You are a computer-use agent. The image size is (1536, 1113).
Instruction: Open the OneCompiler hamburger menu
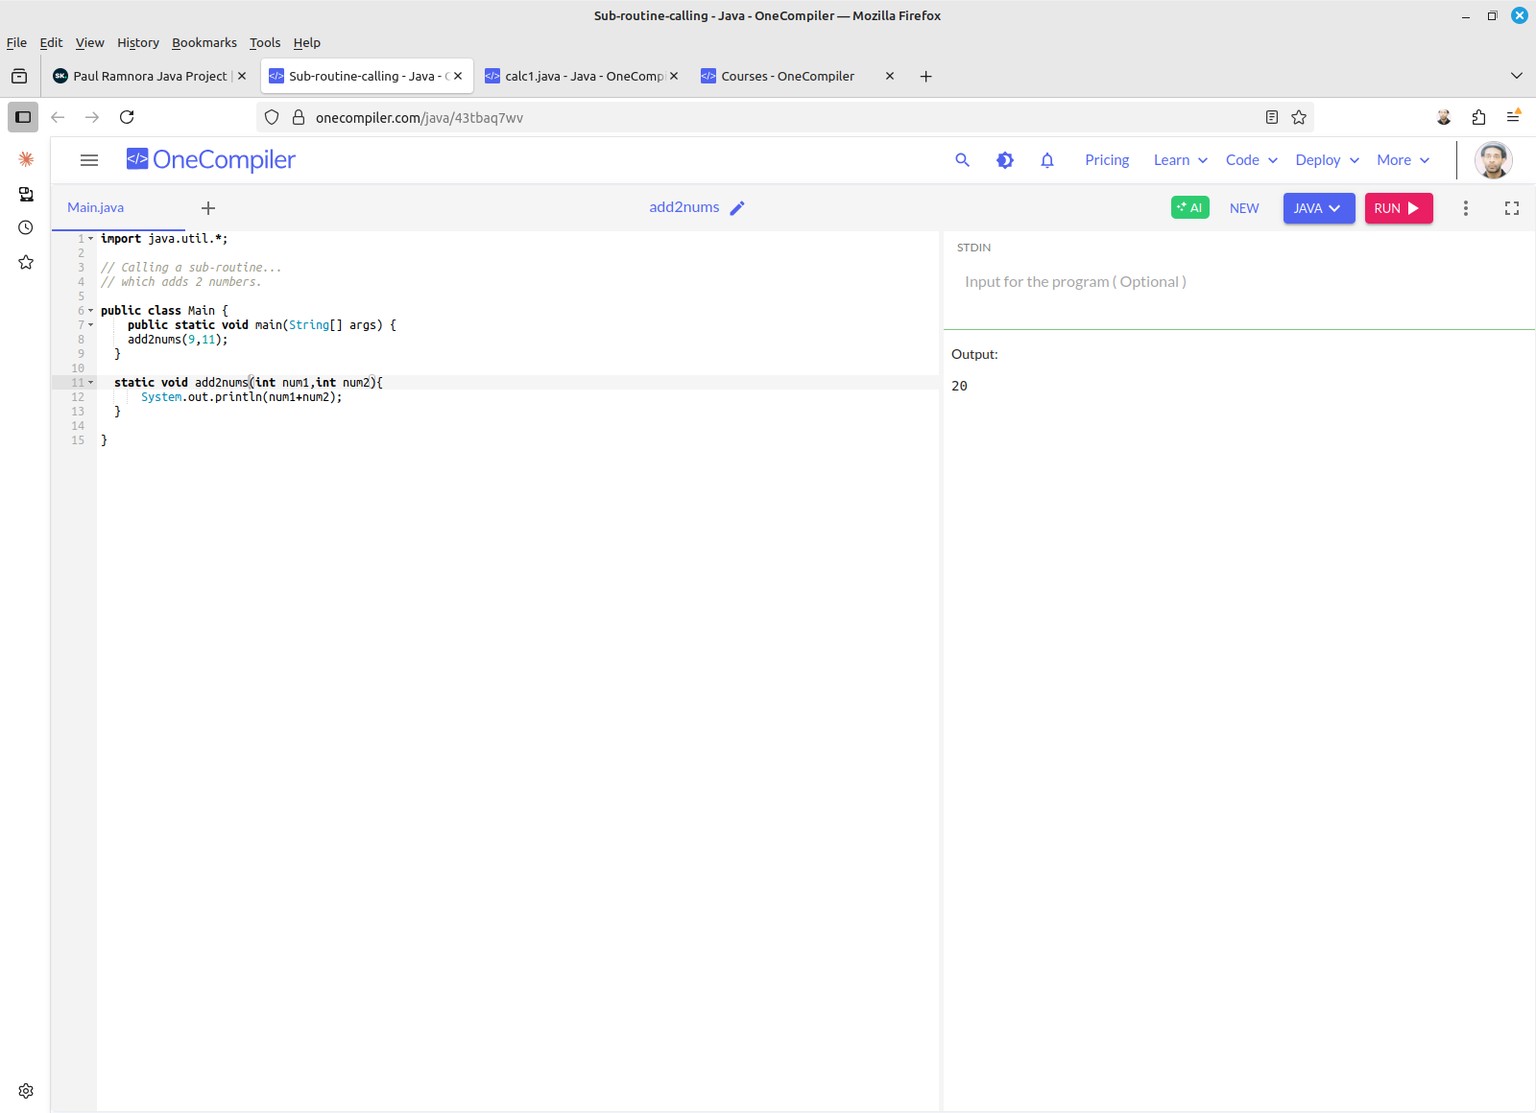(x=89, y=160)
